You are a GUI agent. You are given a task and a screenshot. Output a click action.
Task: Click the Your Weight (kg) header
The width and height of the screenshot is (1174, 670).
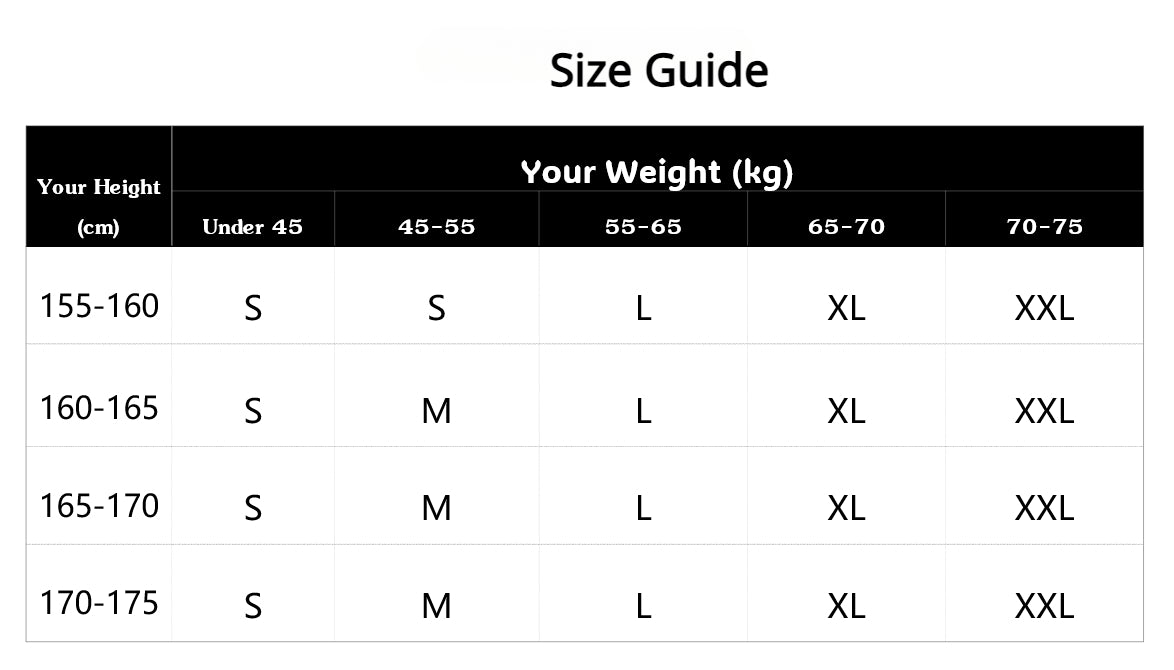pyautogui.click(x=657, y=172)
